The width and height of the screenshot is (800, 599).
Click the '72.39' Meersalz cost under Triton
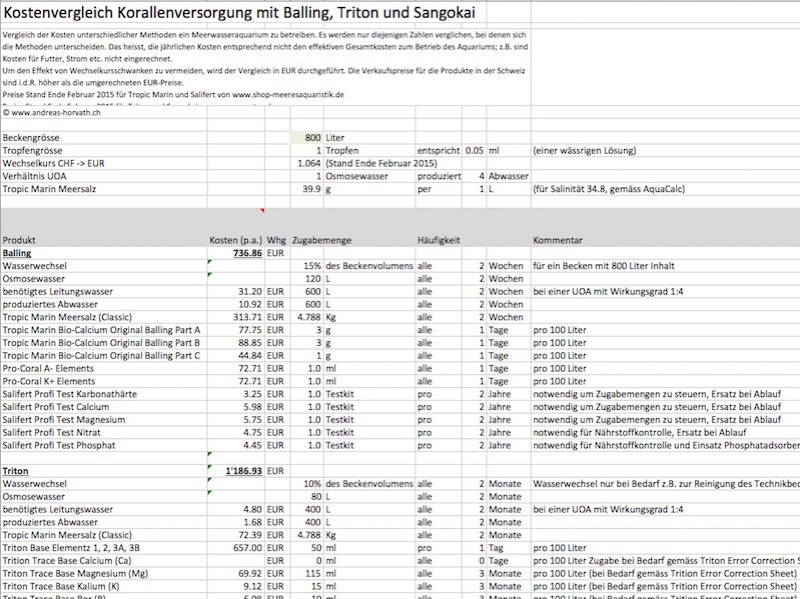coord(250,535)
